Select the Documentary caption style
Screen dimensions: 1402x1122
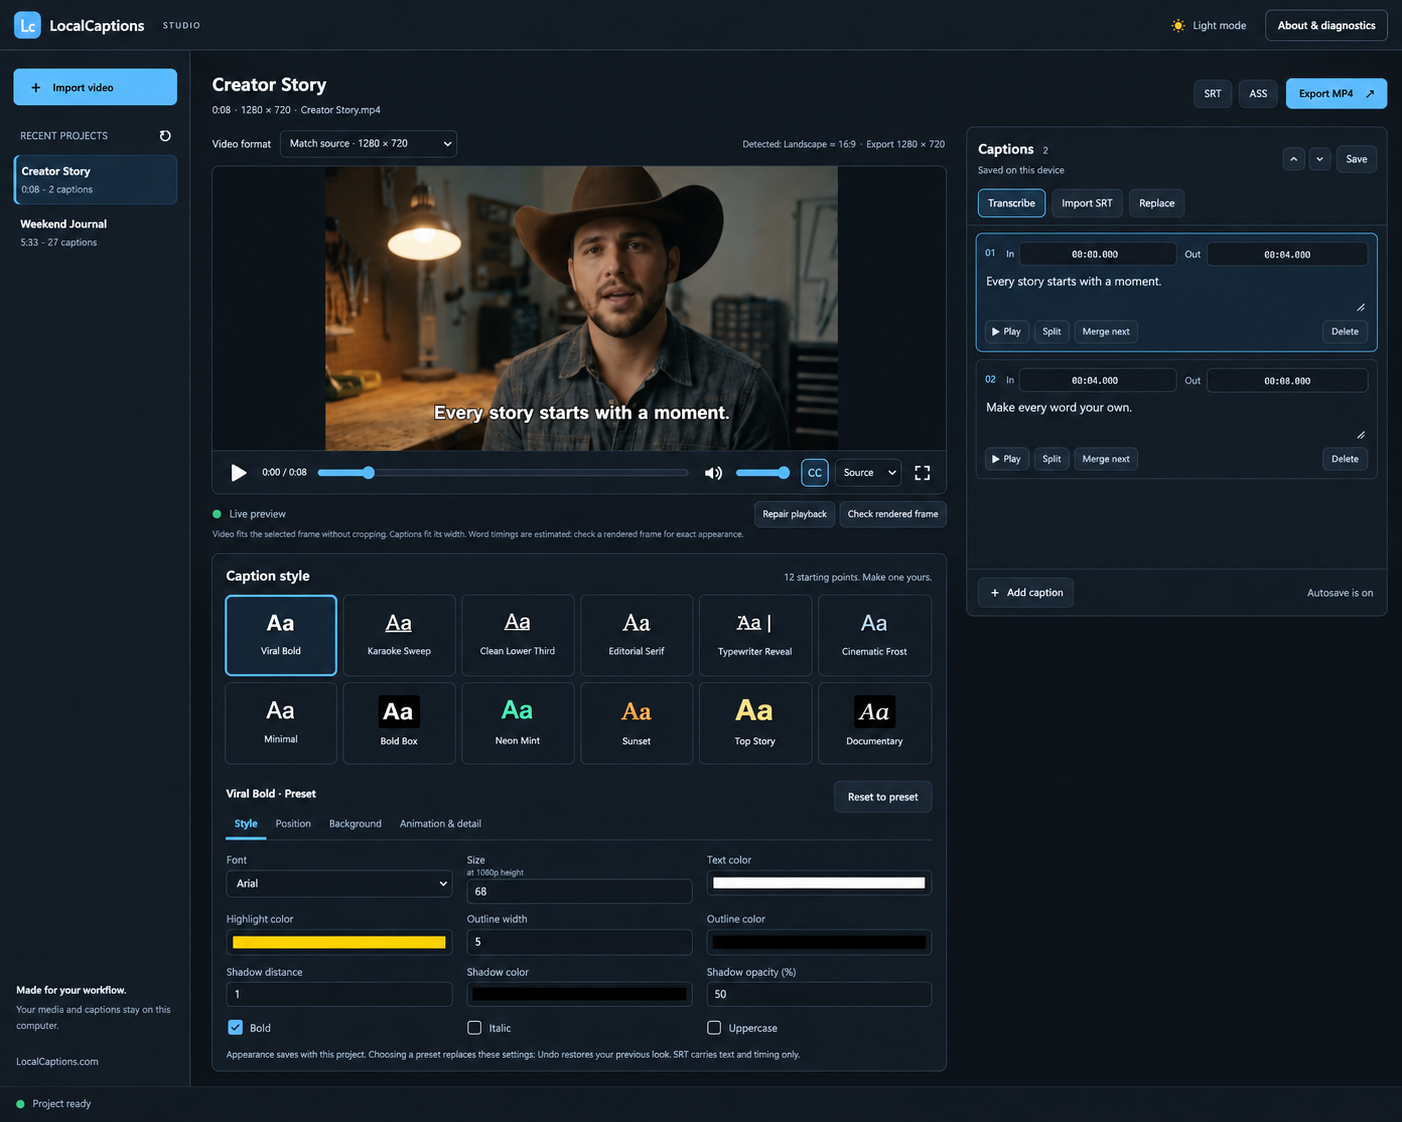pyautogui.click(x=875, y=723)
